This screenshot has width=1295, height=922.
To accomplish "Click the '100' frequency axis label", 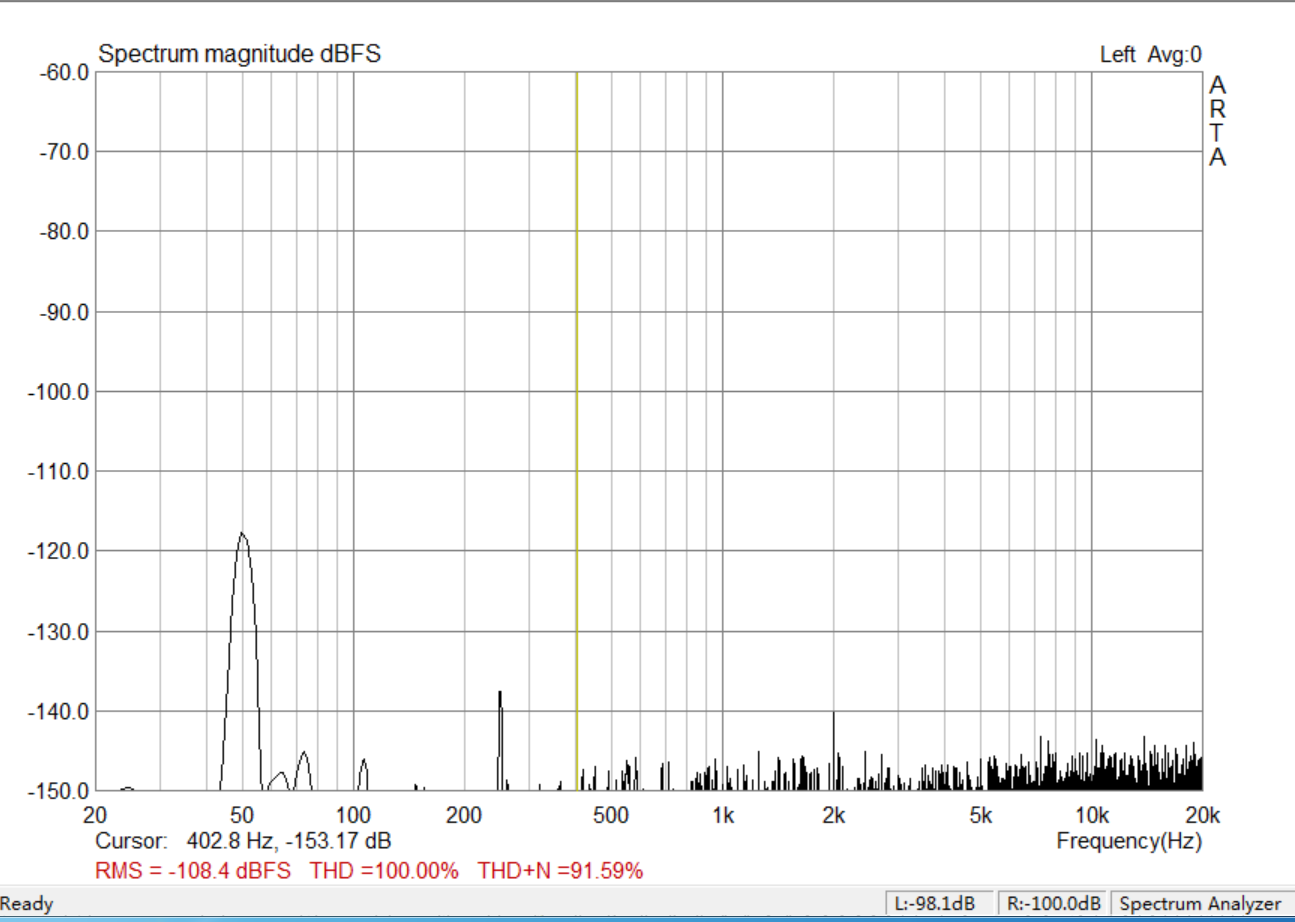I will [x=353, y=815].
